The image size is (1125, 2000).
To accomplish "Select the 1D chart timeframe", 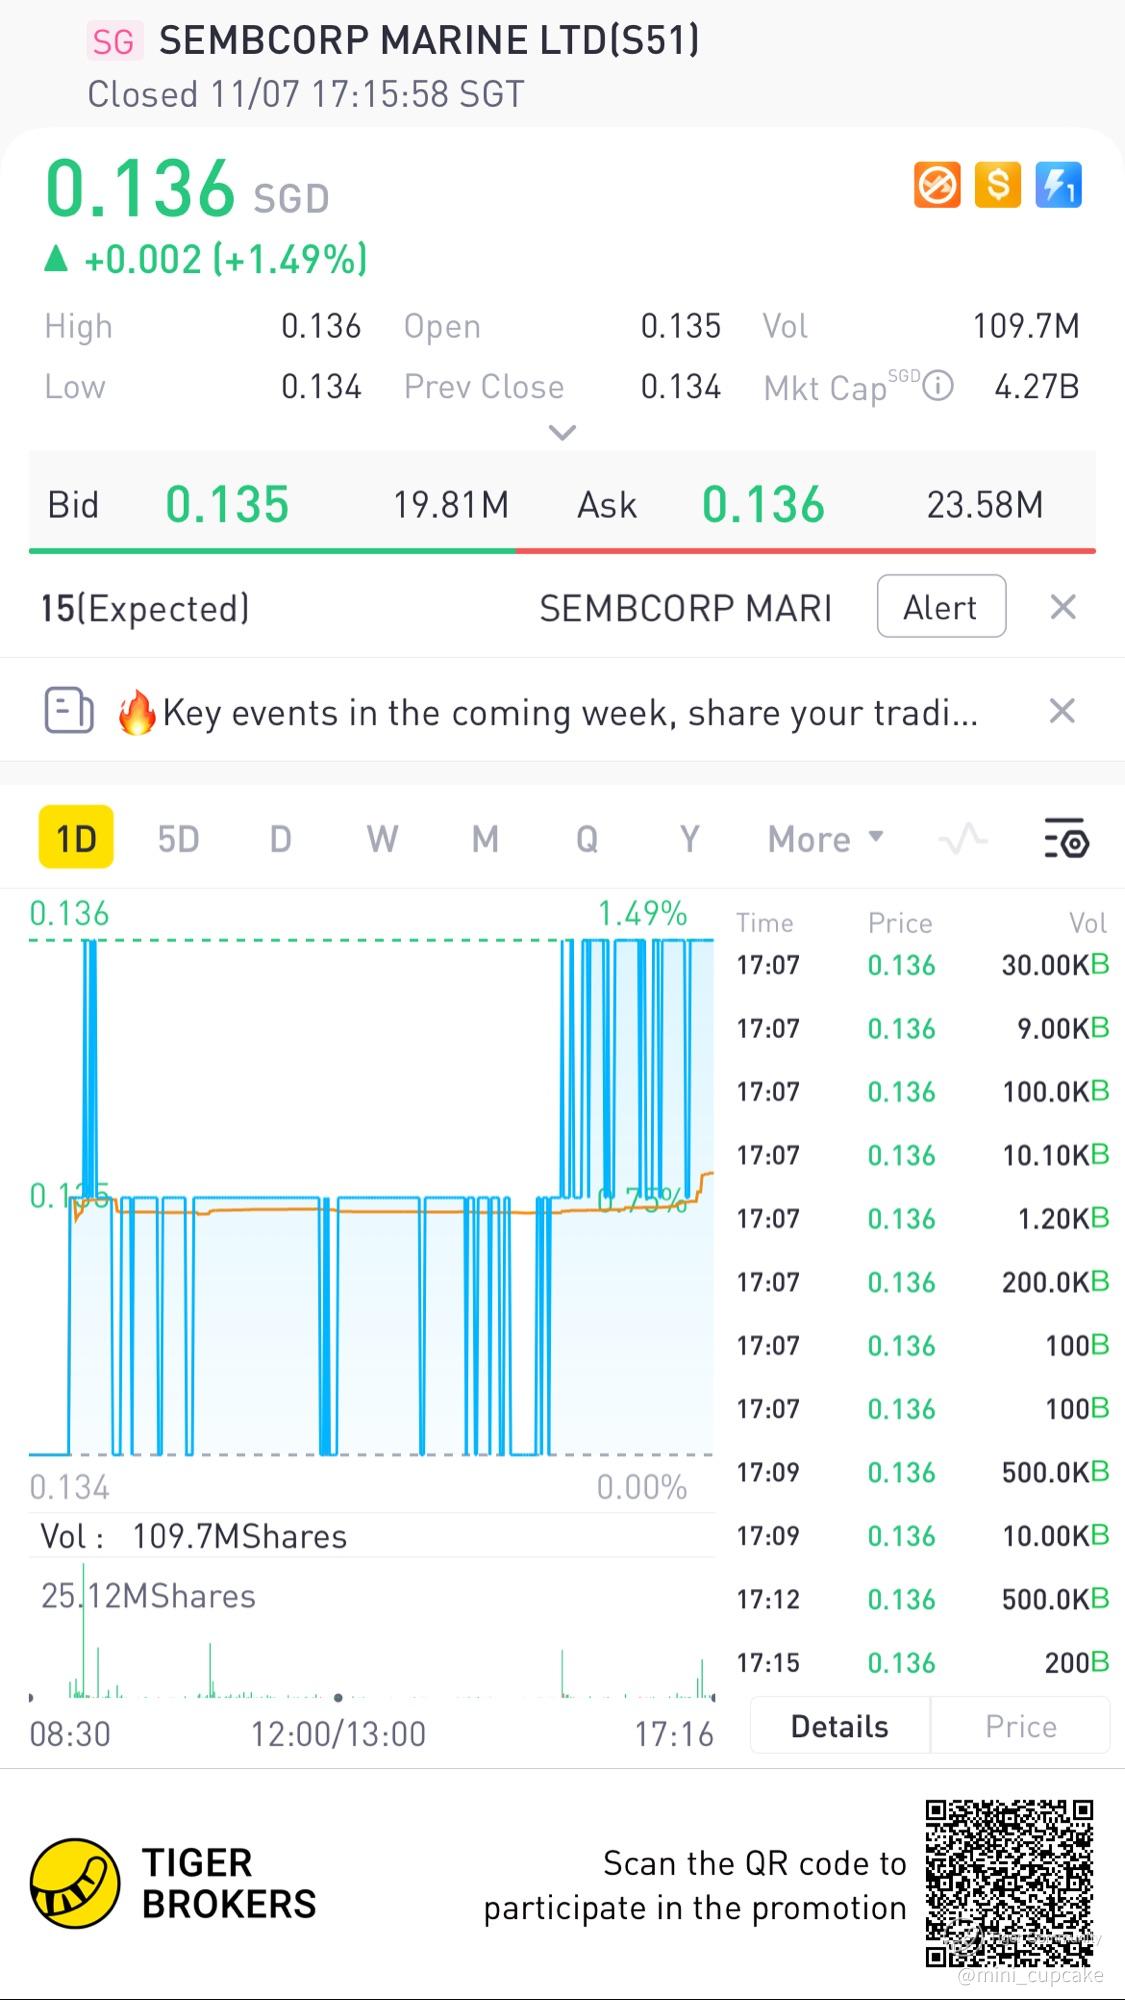I will [x=76, y=838].
